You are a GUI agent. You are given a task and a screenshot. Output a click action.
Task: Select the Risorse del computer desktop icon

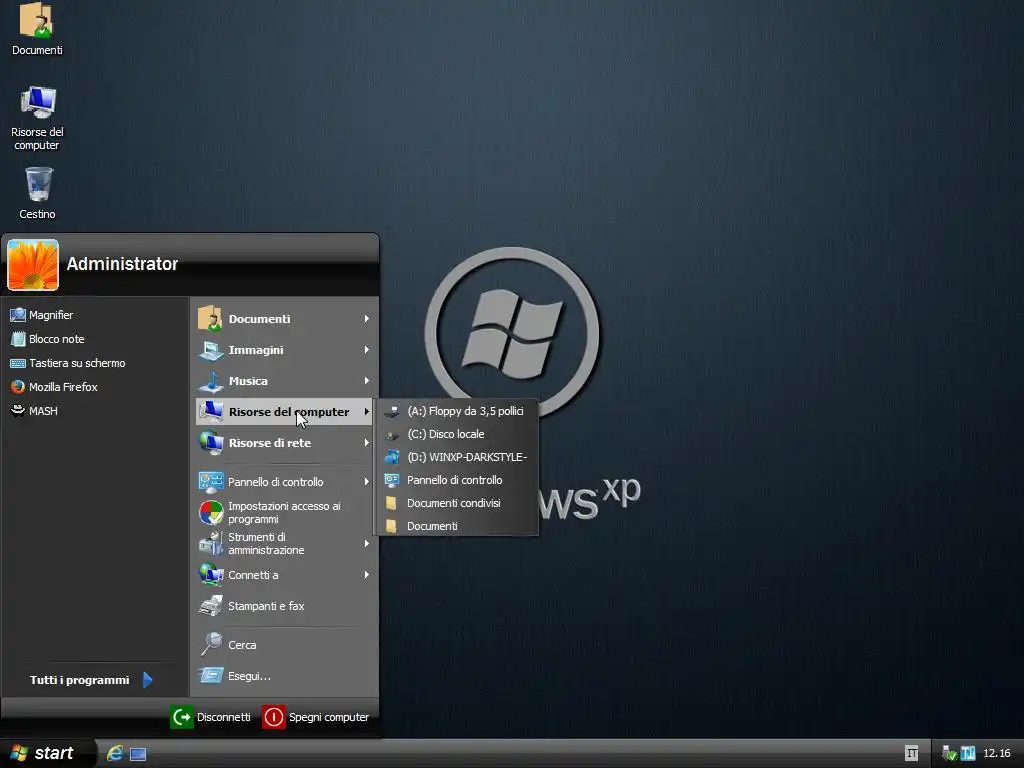click(x=37, y=118)
